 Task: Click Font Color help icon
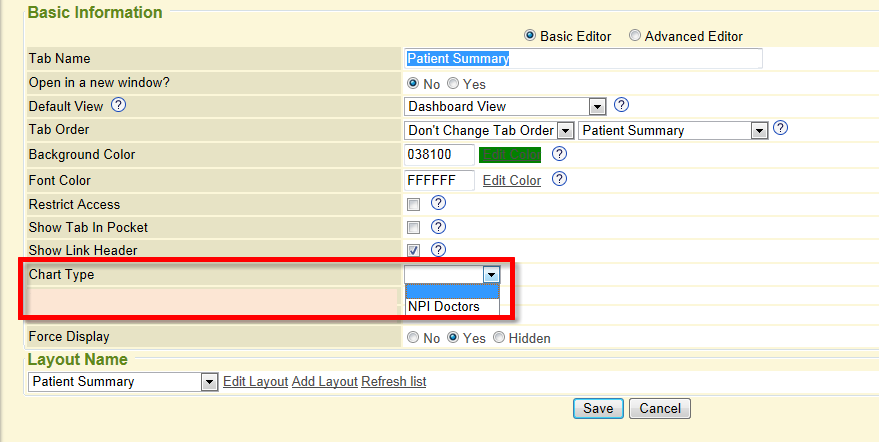point(560,180)
